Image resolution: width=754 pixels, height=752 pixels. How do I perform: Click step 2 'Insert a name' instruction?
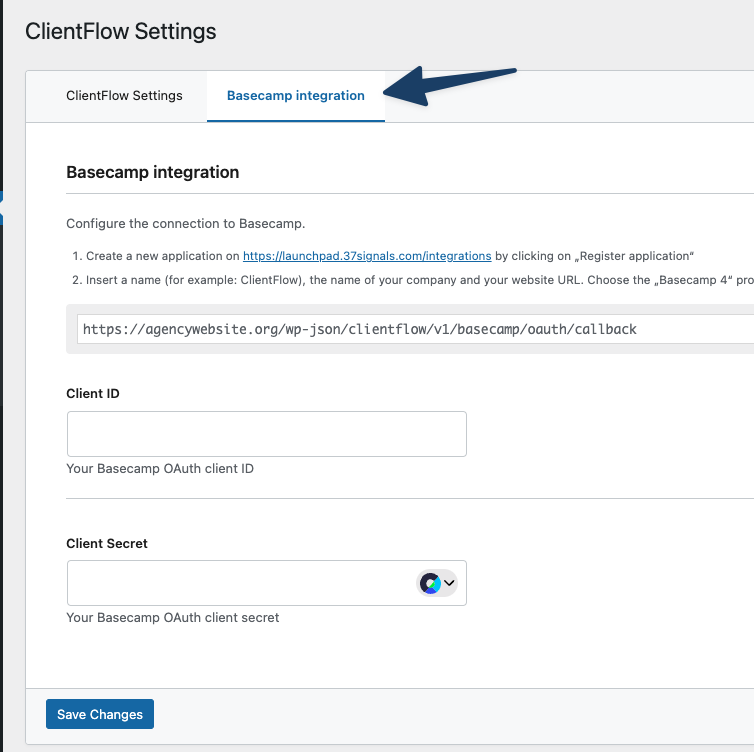[413, 280]
